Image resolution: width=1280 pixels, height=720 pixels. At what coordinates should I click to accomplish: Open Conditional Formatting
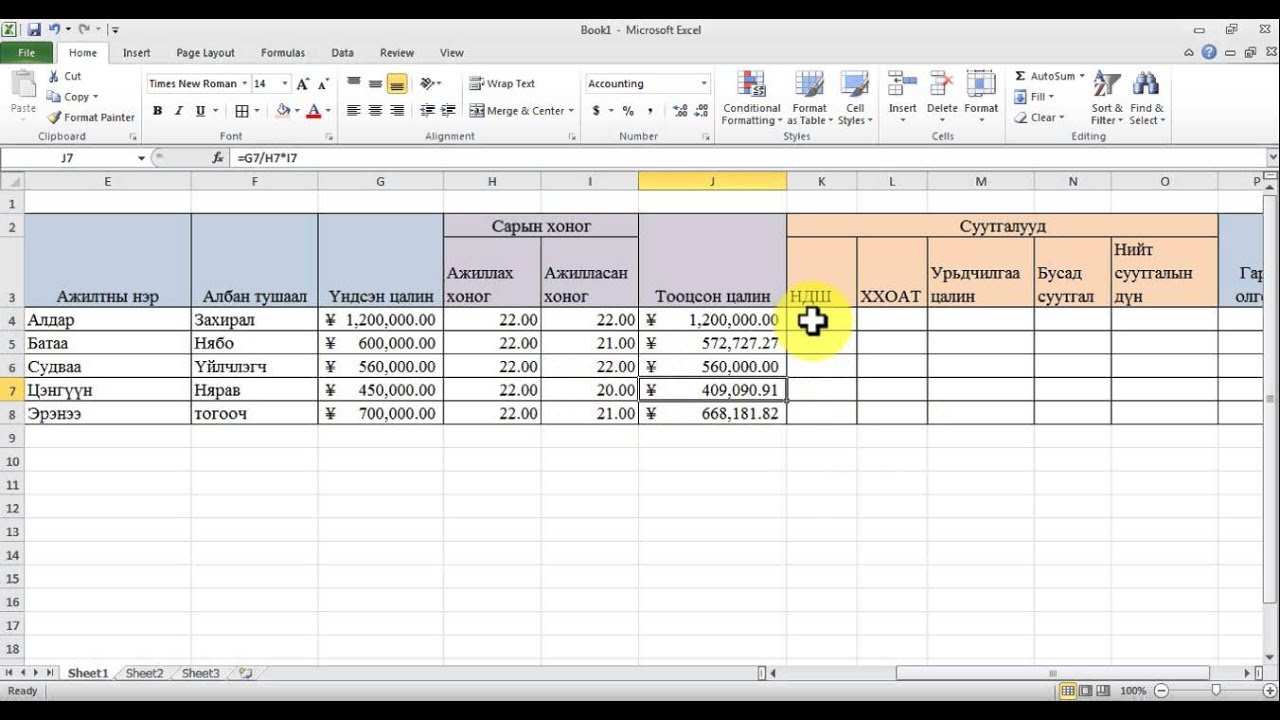(752, 98)
